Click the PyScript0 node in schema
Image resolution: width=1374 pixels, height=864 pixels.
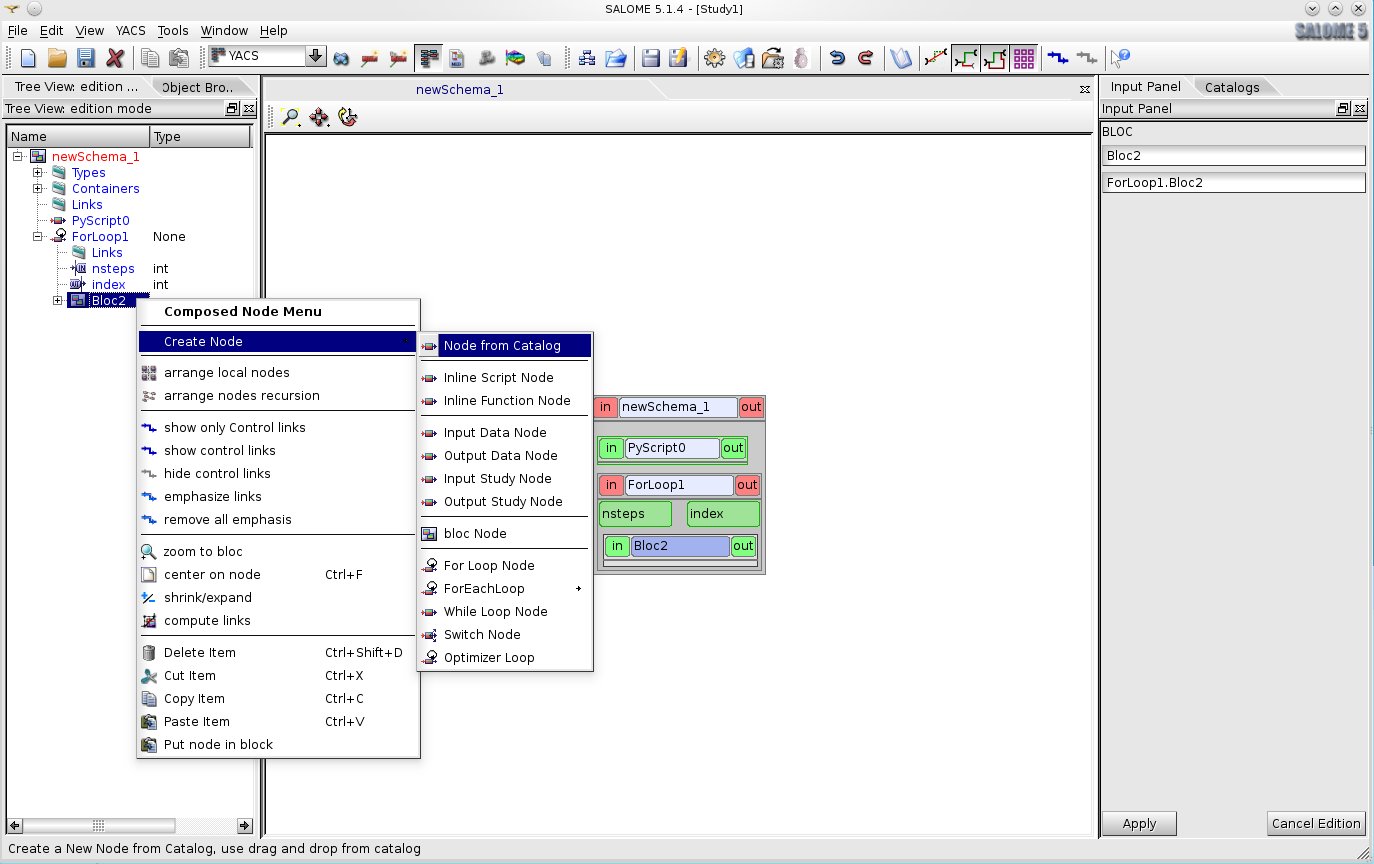(671, 448)
